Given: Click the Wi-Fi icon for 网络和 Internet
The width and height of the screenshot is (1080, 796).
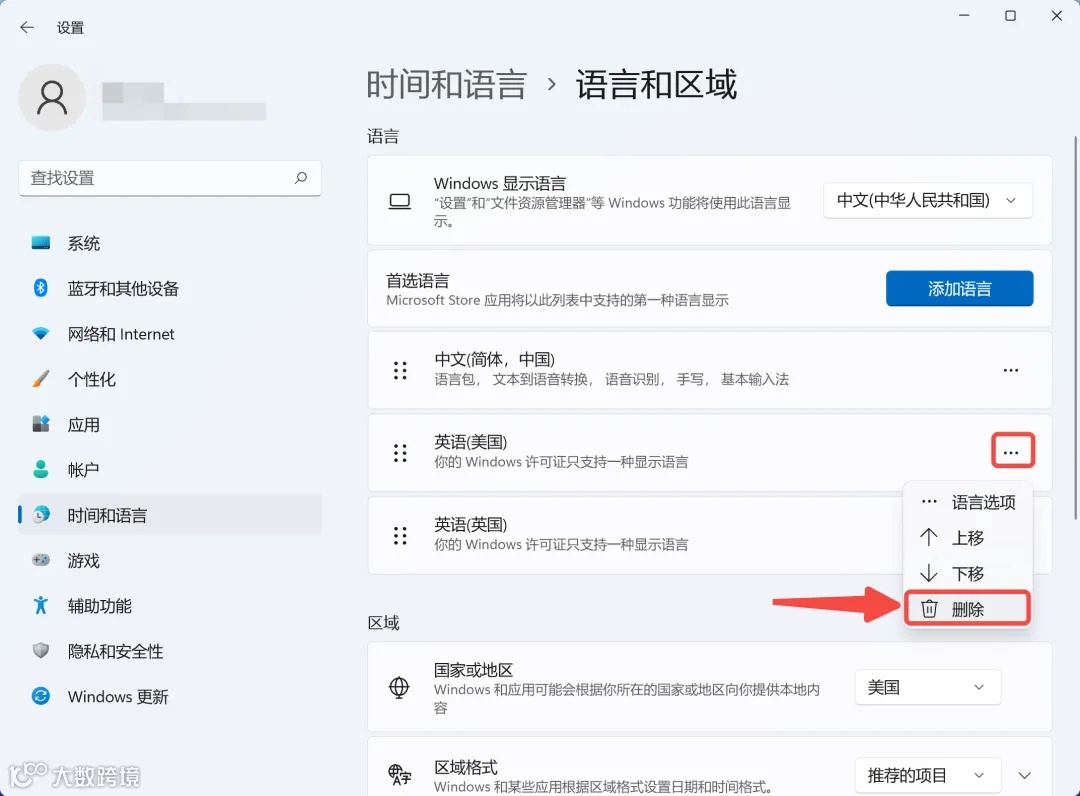Looking at the screenshot, I should [41, 334].
